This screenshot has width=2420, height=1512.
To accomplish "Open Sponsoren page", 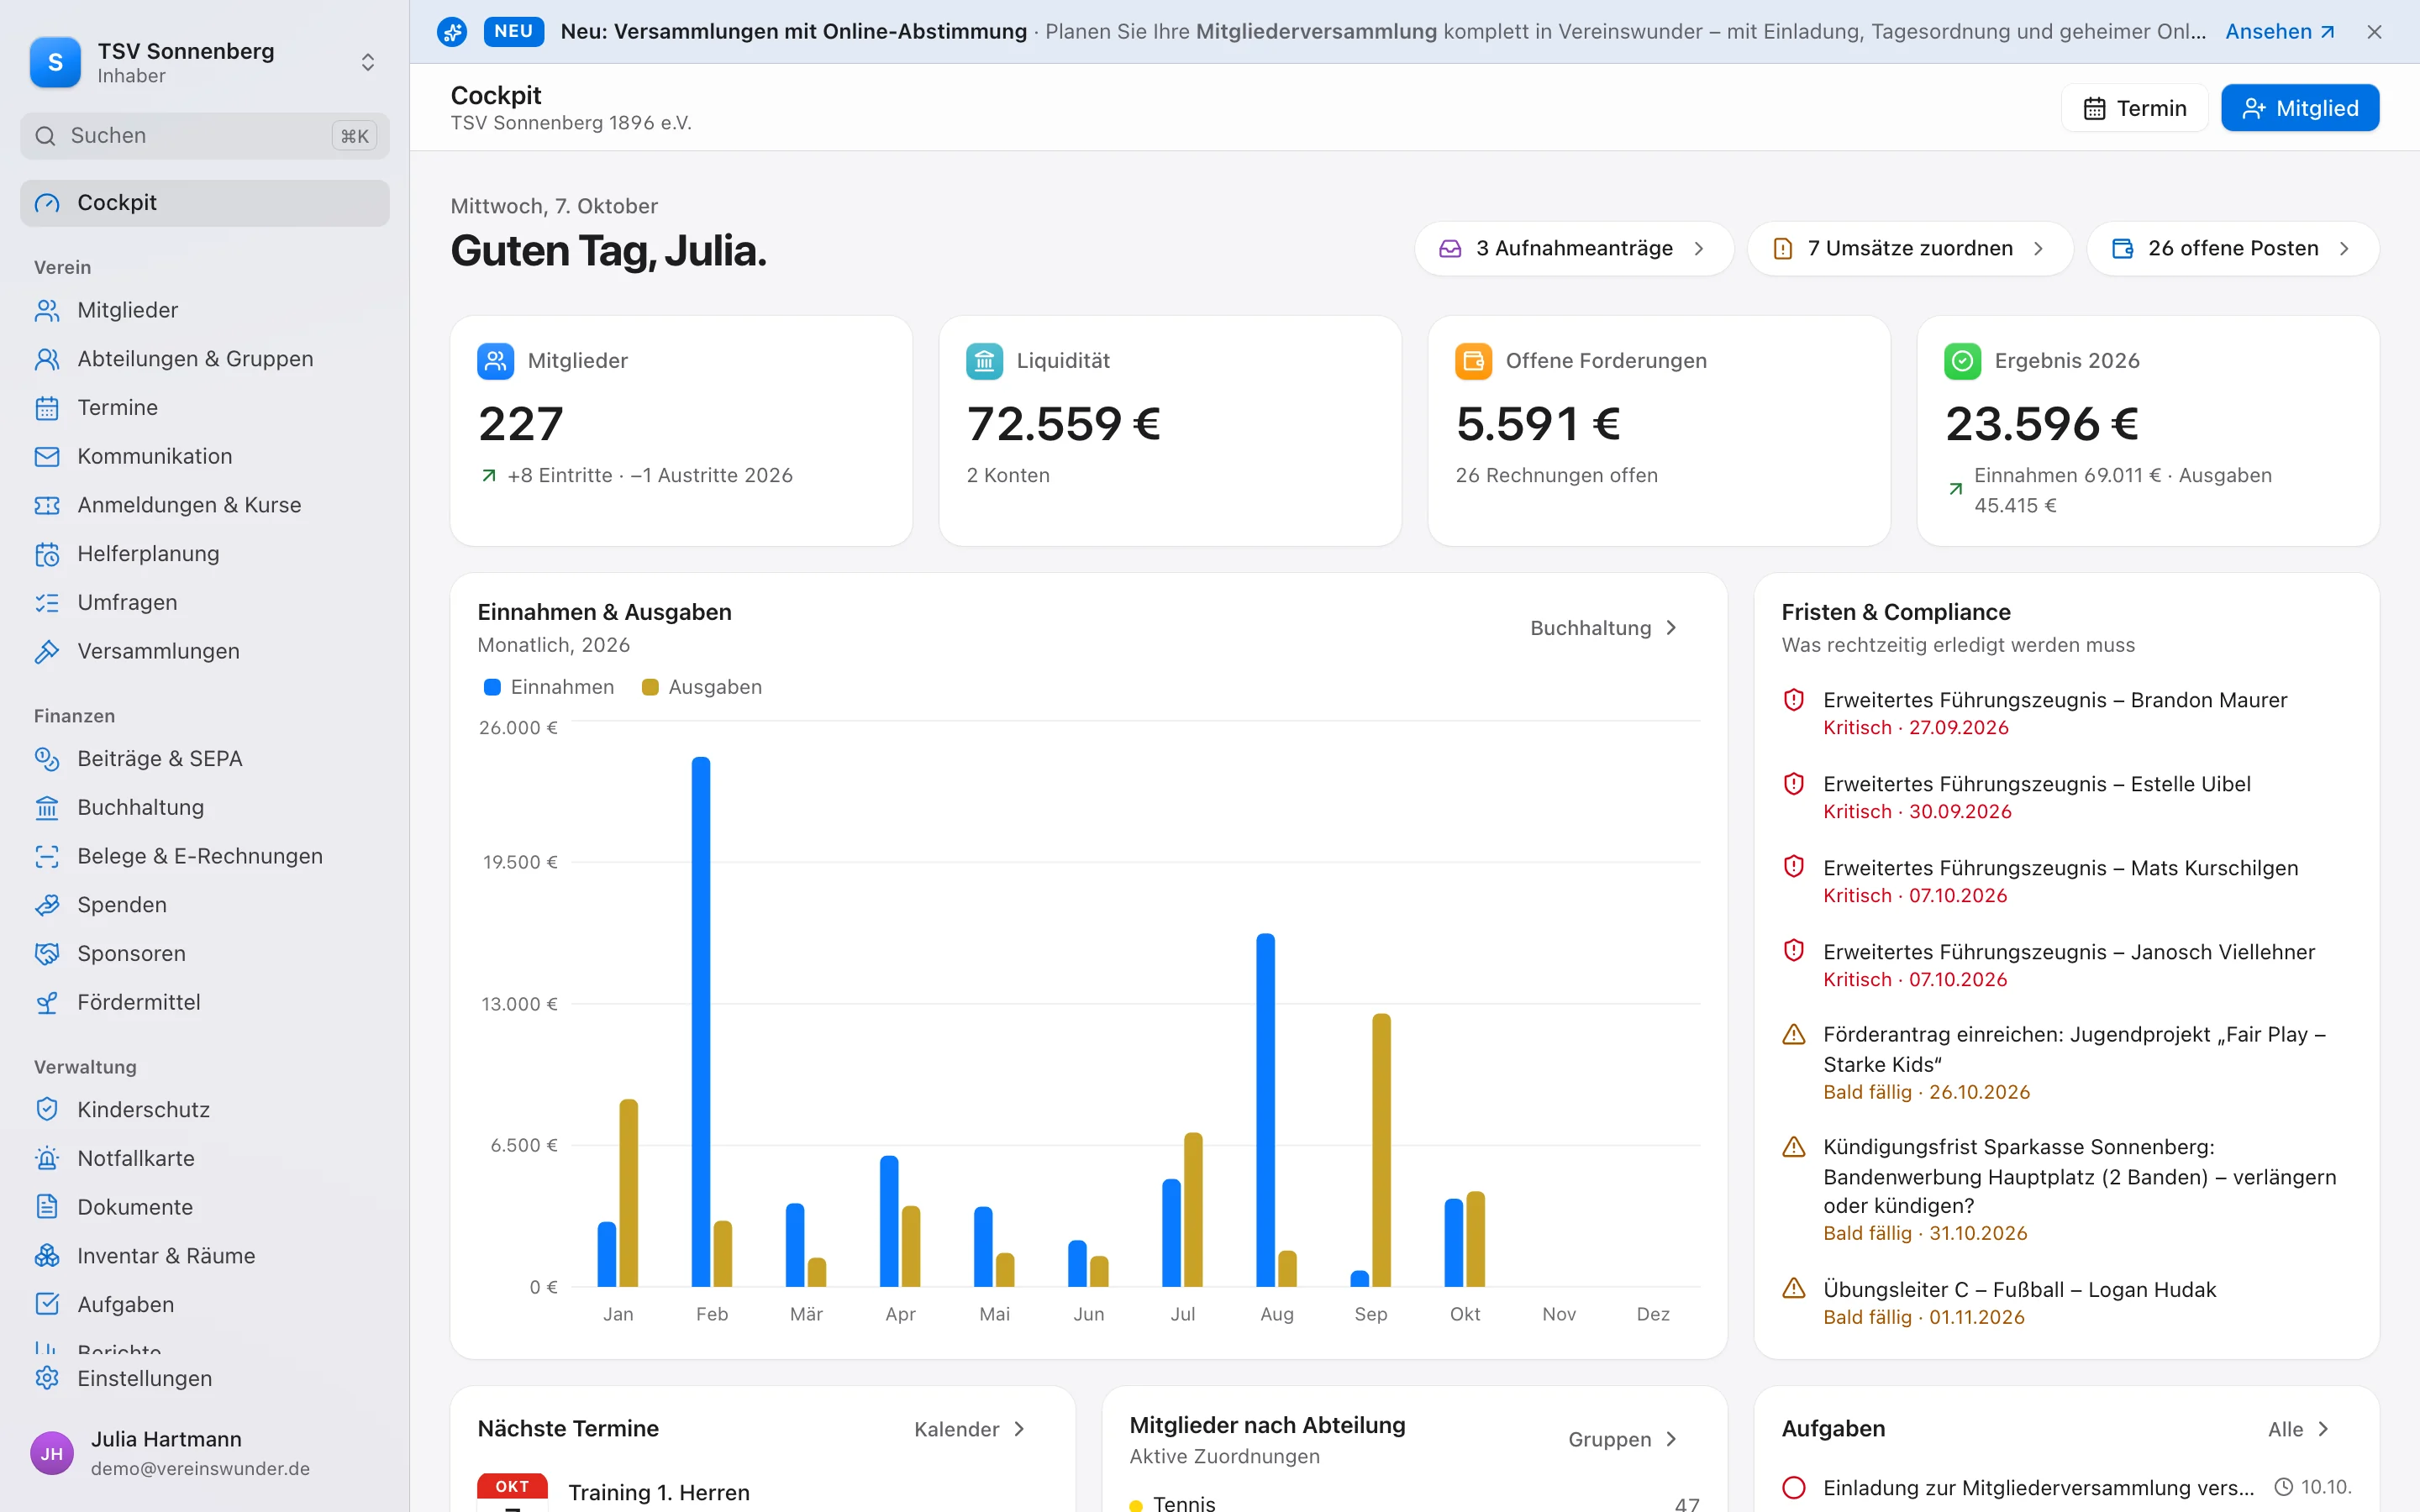I will 204,954.
